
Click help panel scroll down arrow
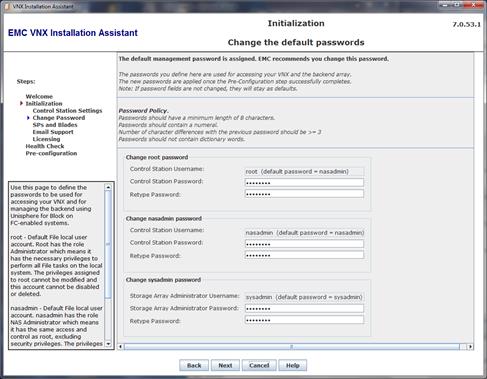point(108,344)
